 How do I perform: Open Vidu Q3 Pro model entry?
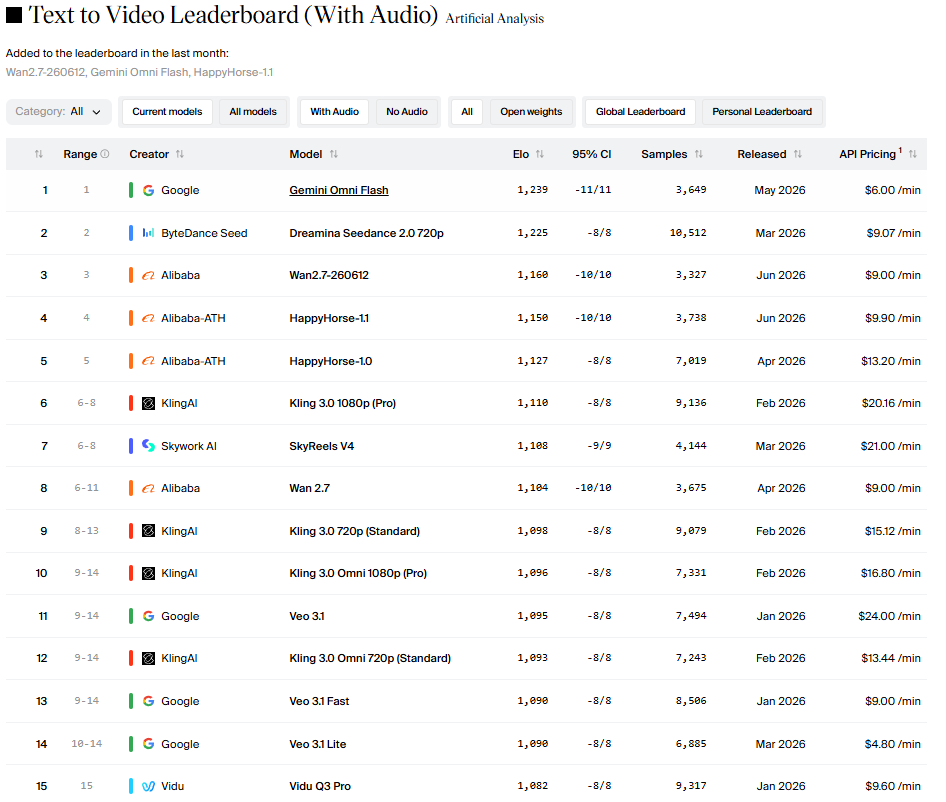[320, 786]
